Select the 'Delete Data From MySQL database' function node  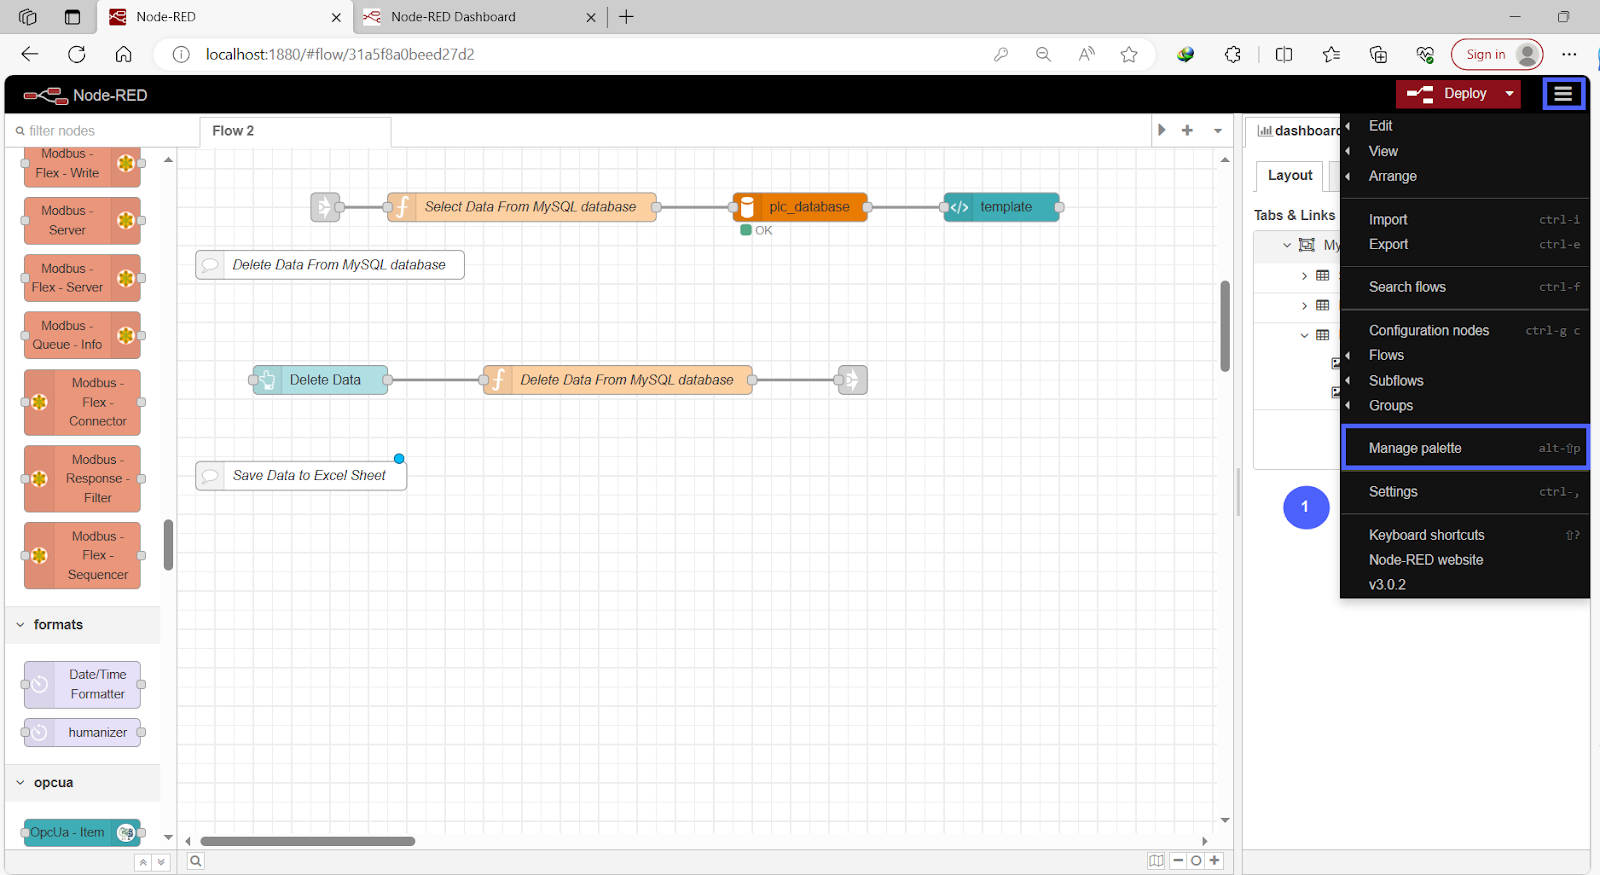[617, 380]
